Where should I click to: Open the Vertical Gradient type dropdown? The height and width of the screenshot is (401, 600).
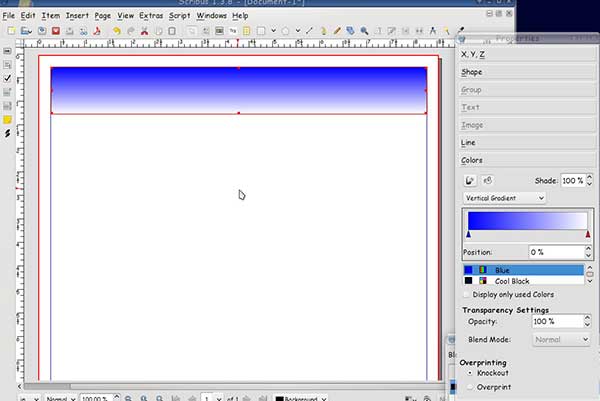504,198
